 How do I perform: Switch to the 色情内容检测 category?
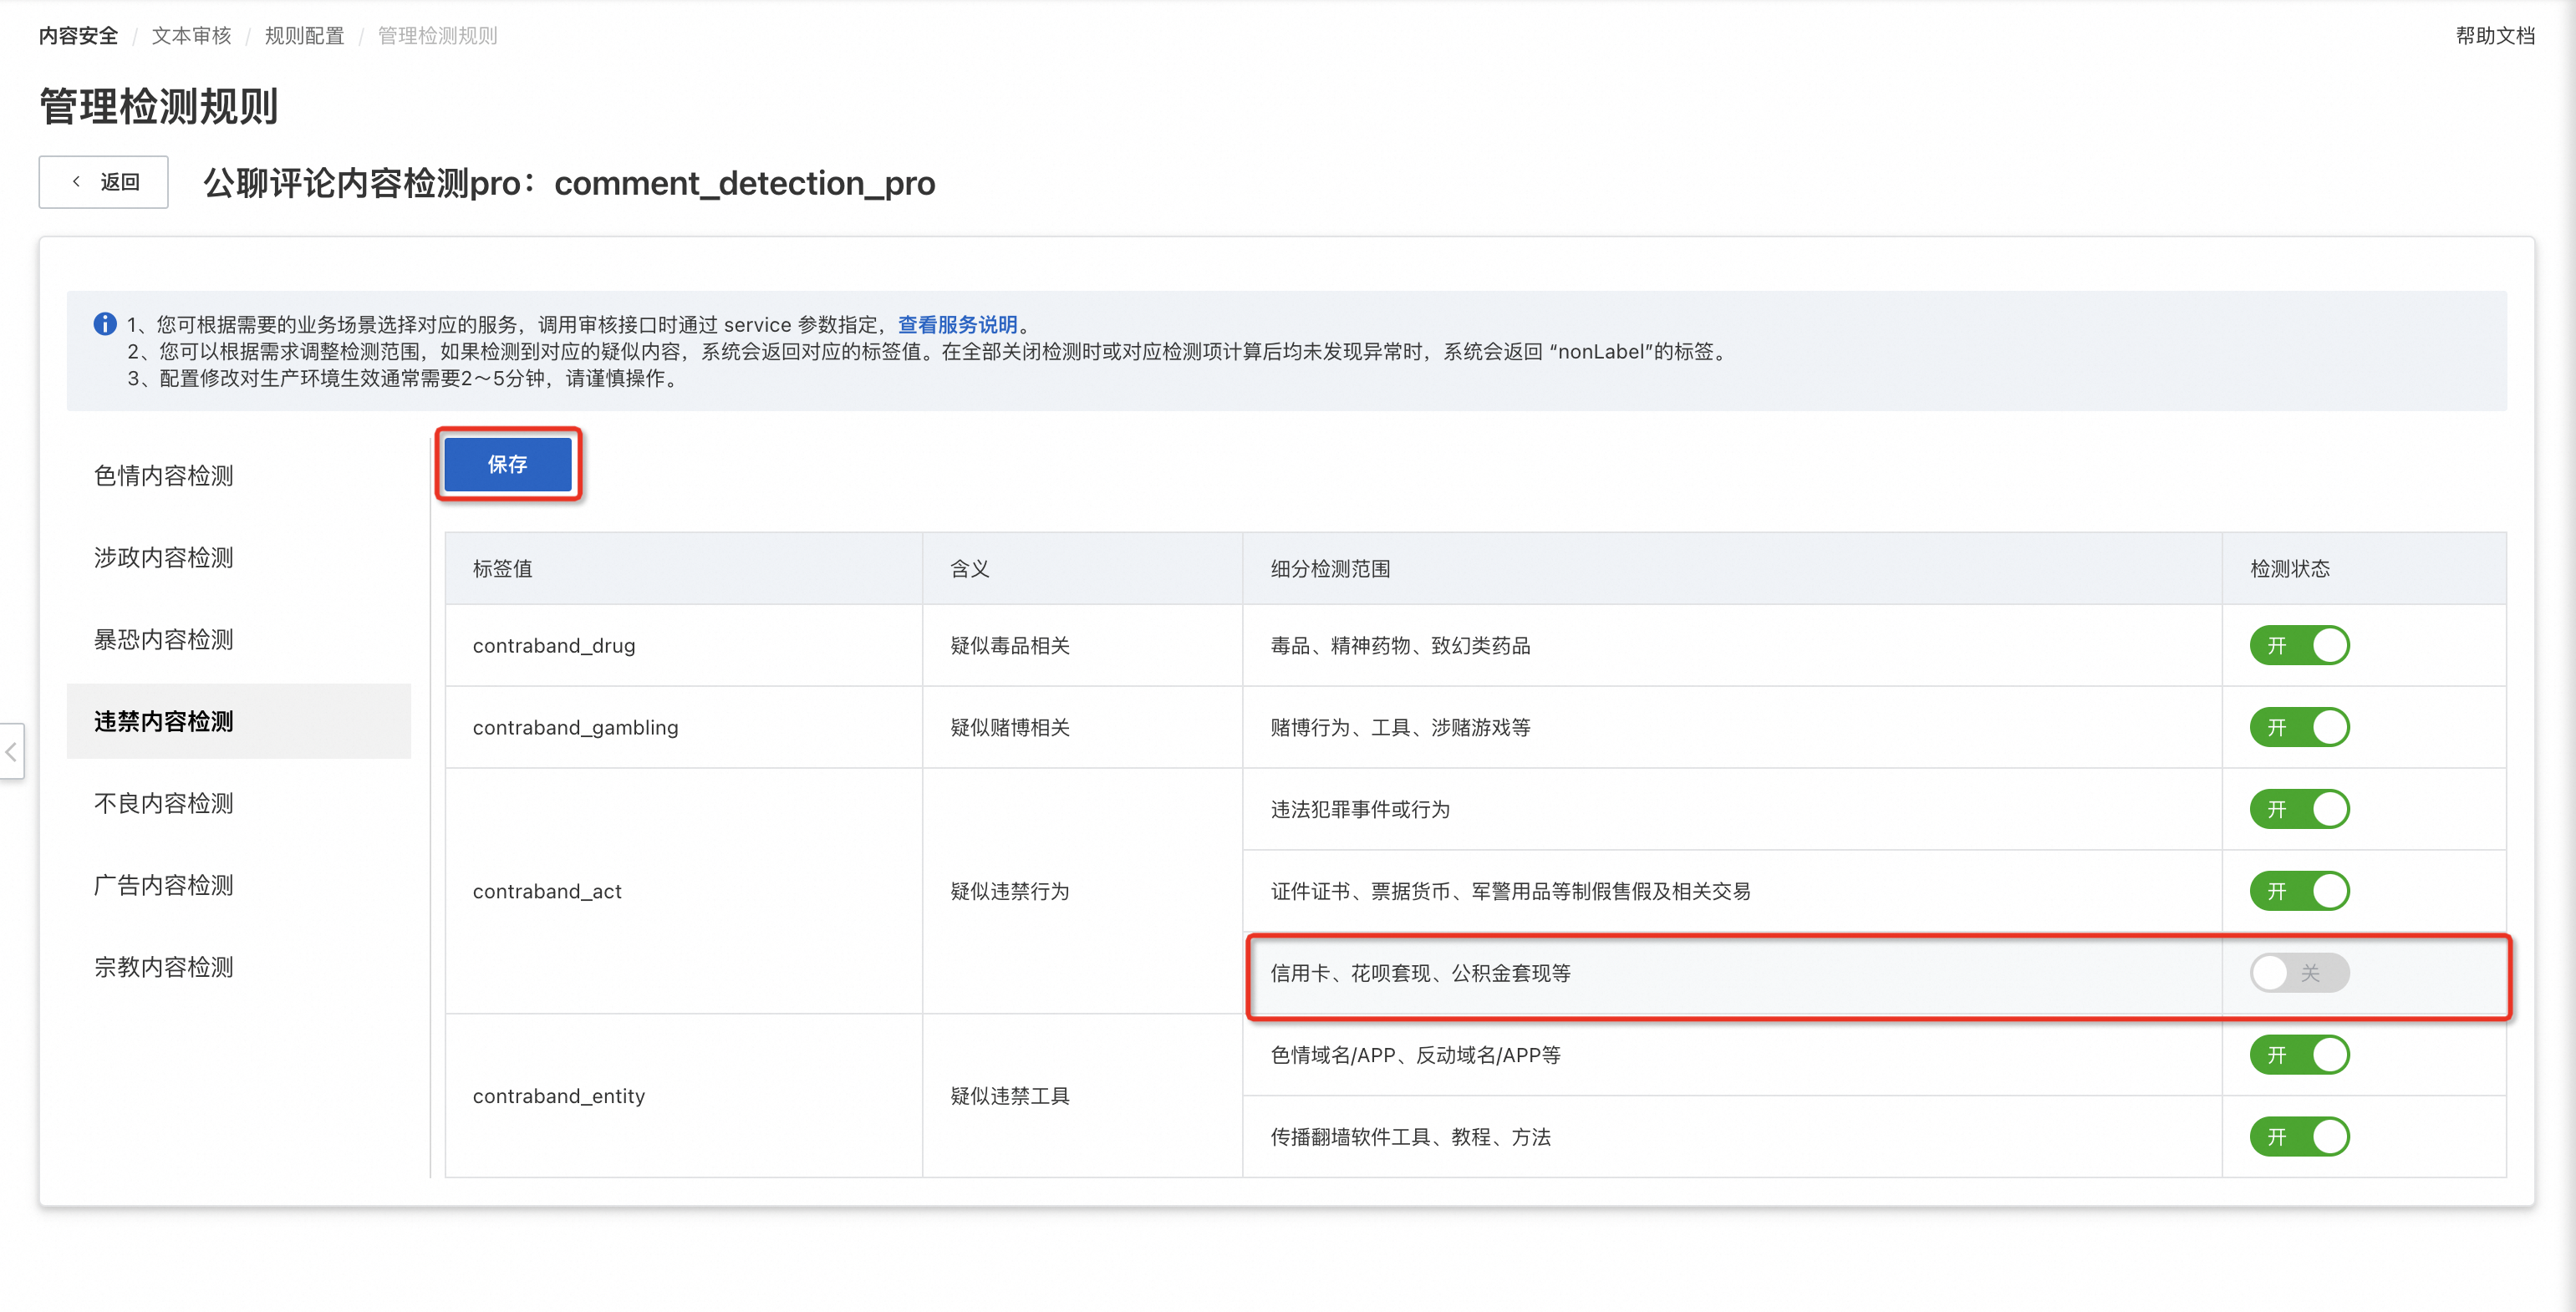click(x=163, y=475)
